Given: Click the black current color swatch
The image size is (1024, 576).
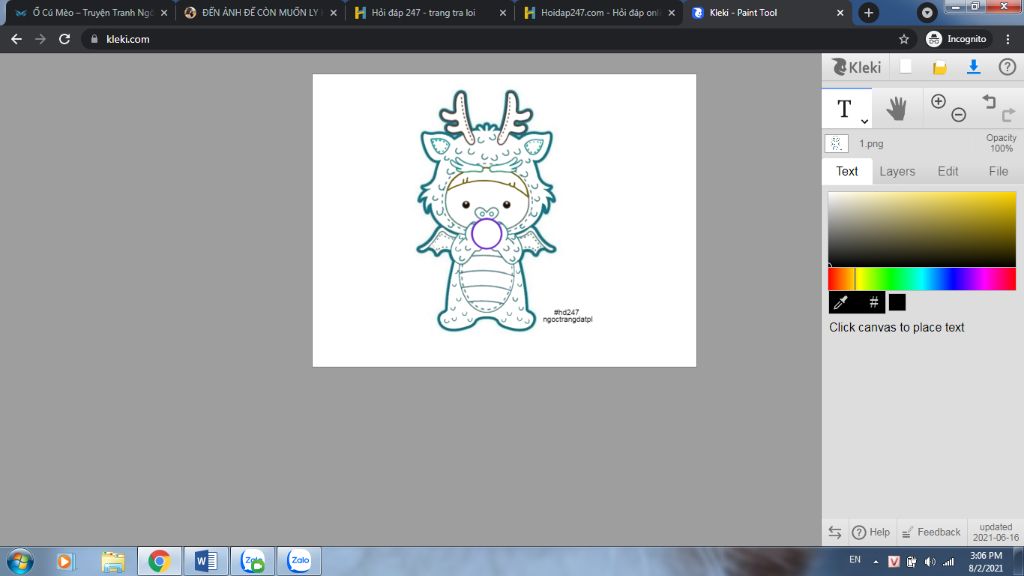Looking at the screenshot, I should tap(897, 302).
